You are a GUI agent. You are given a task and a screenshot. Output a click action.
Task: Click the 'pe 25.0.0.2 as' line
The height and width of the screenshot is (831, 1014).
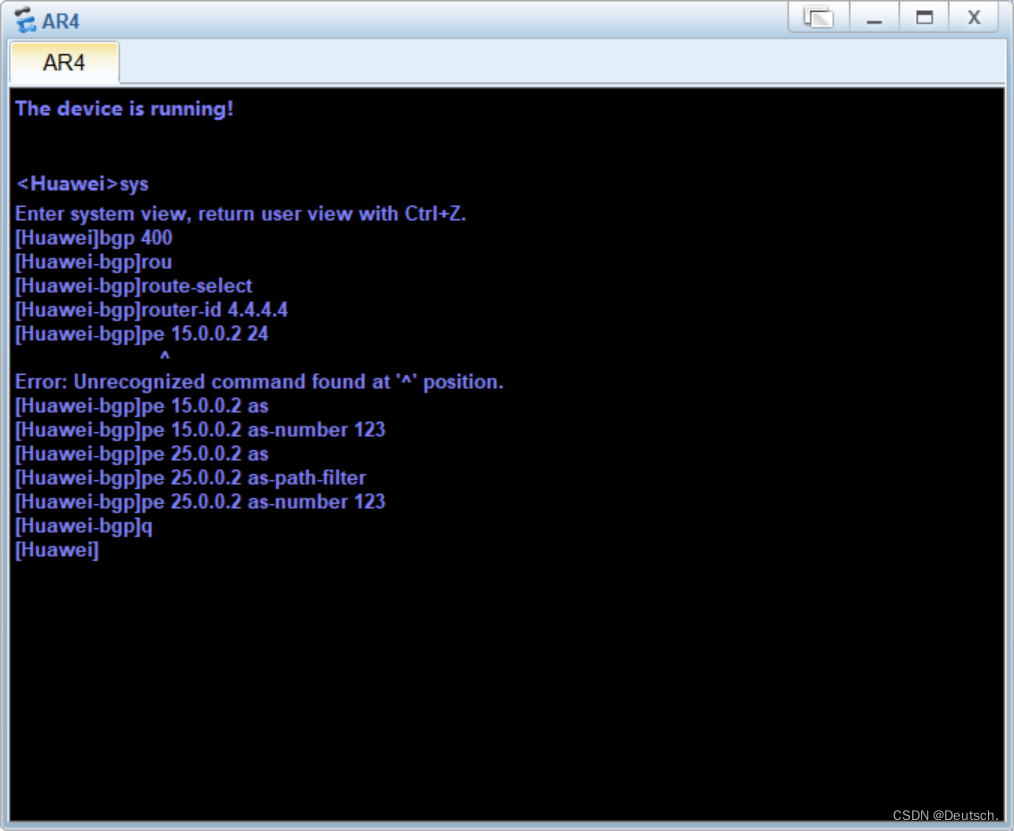(x=142, y=454)
